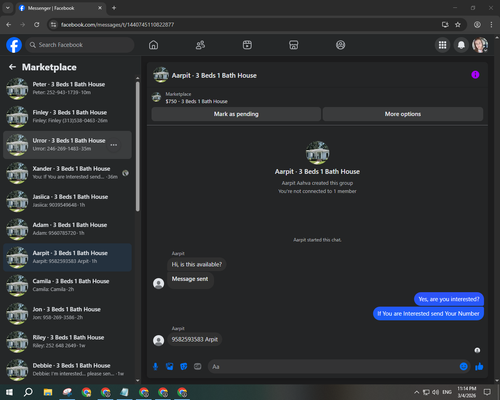Open the more options dots on Urror chat
The width and height of the screenshot is (500, 400).
(x=114, y=145)
